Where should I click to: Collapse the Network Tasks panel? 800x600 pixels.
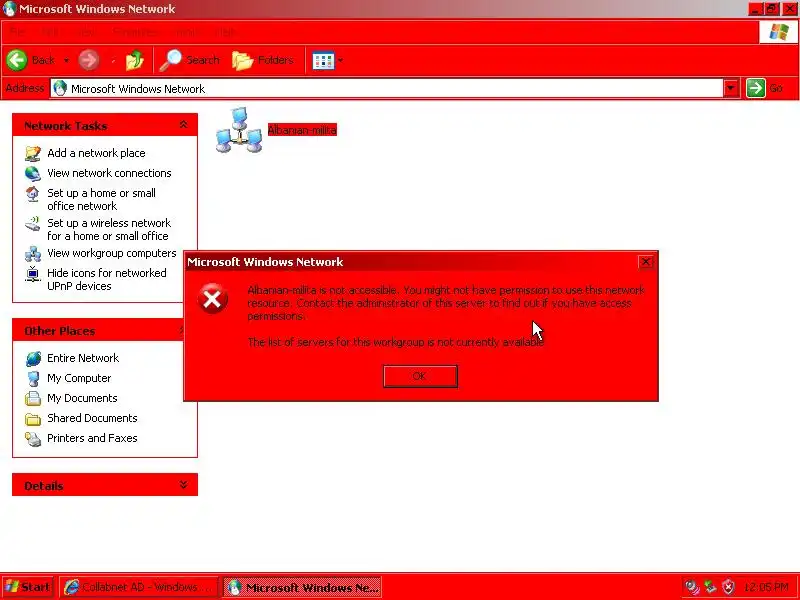coord(183,124)
